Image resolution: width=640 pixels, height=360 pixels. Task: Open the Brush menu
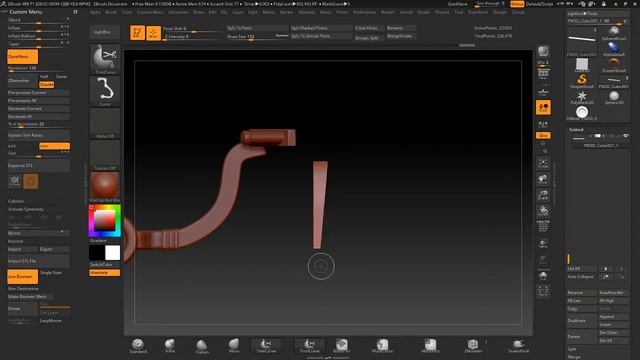point(111,12)
